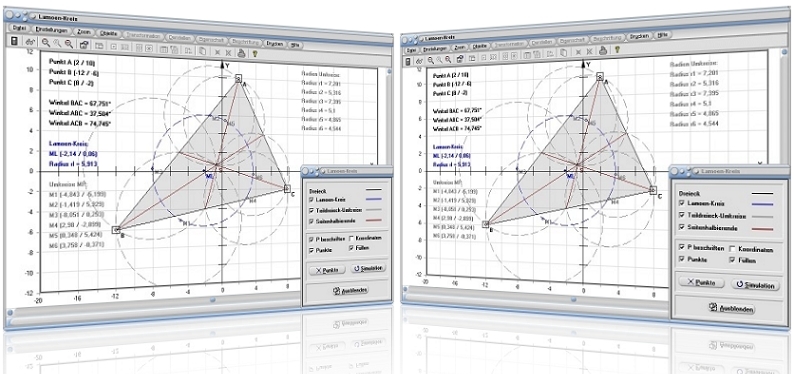Screen dimensions: 794x374
Task: Select triangle vertex B in the left graph
Action: click(x=115, y=230)
